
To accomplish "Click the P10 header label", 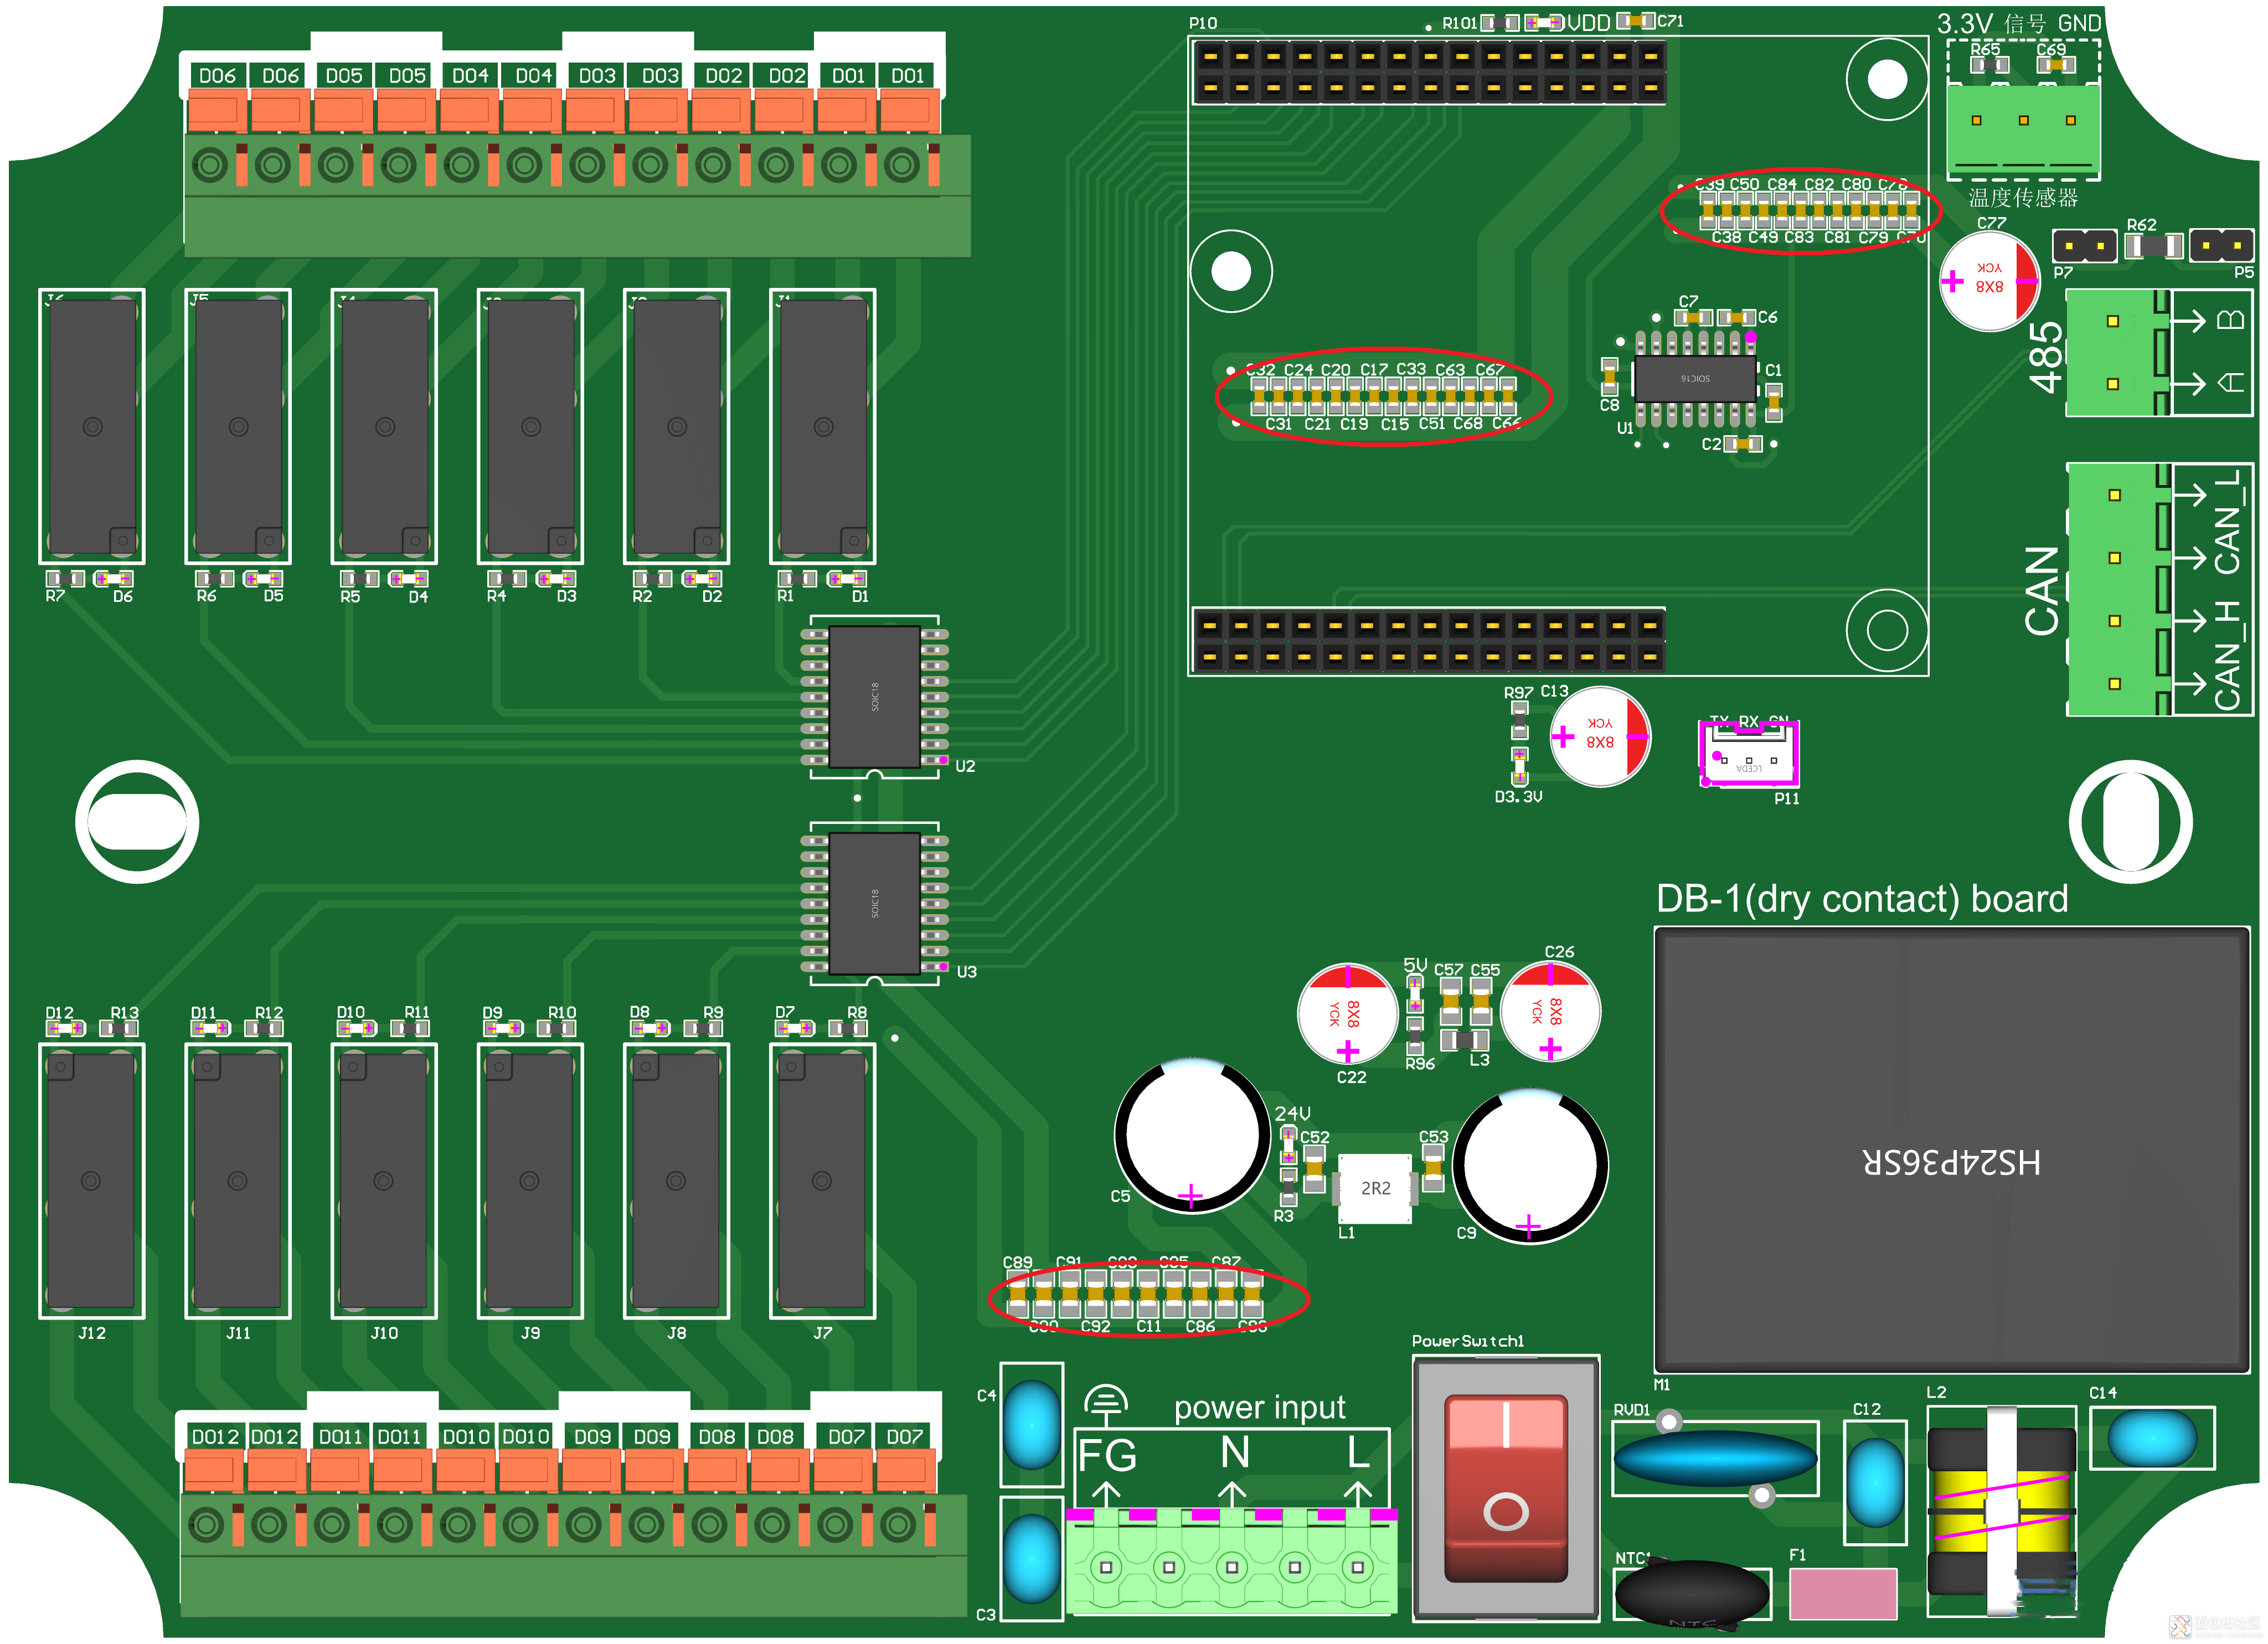I will click(x=1203, y=23).
